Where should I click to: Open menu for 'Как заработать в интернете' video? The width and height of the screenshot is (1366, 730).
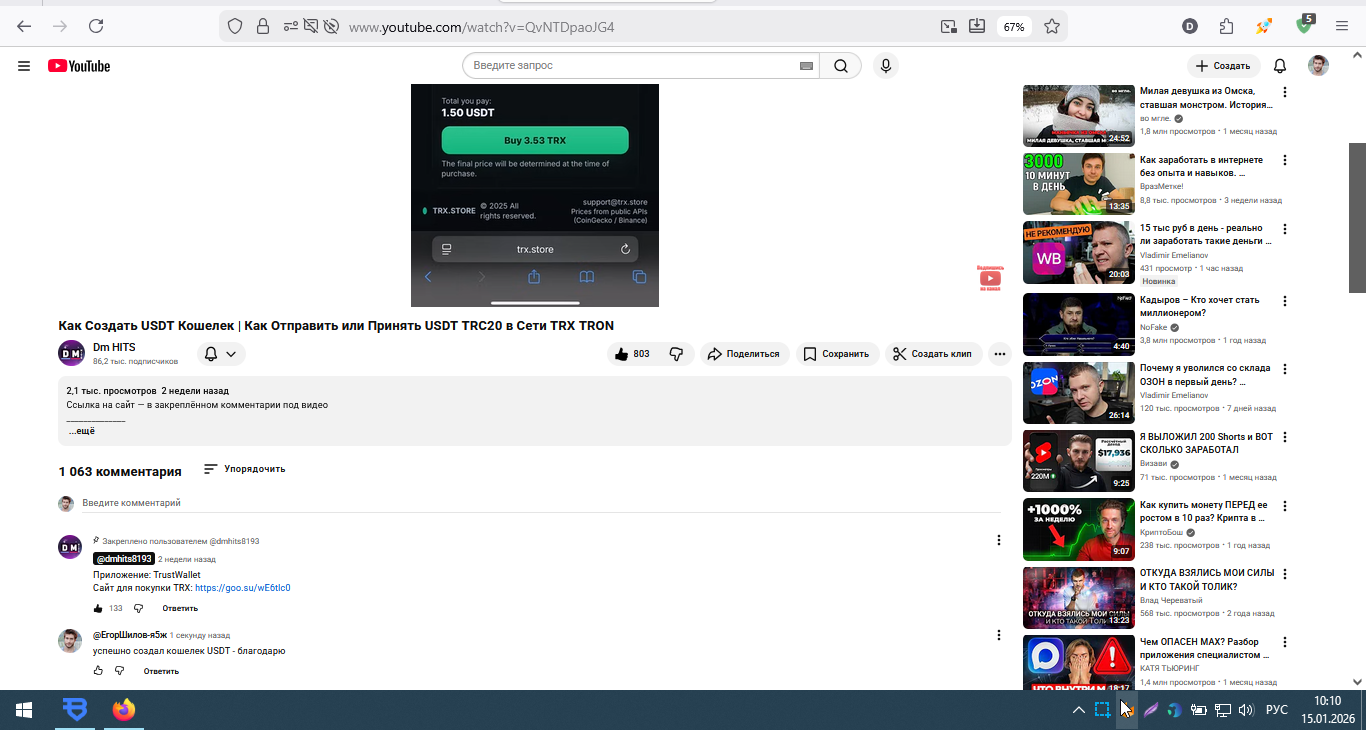1285,160
